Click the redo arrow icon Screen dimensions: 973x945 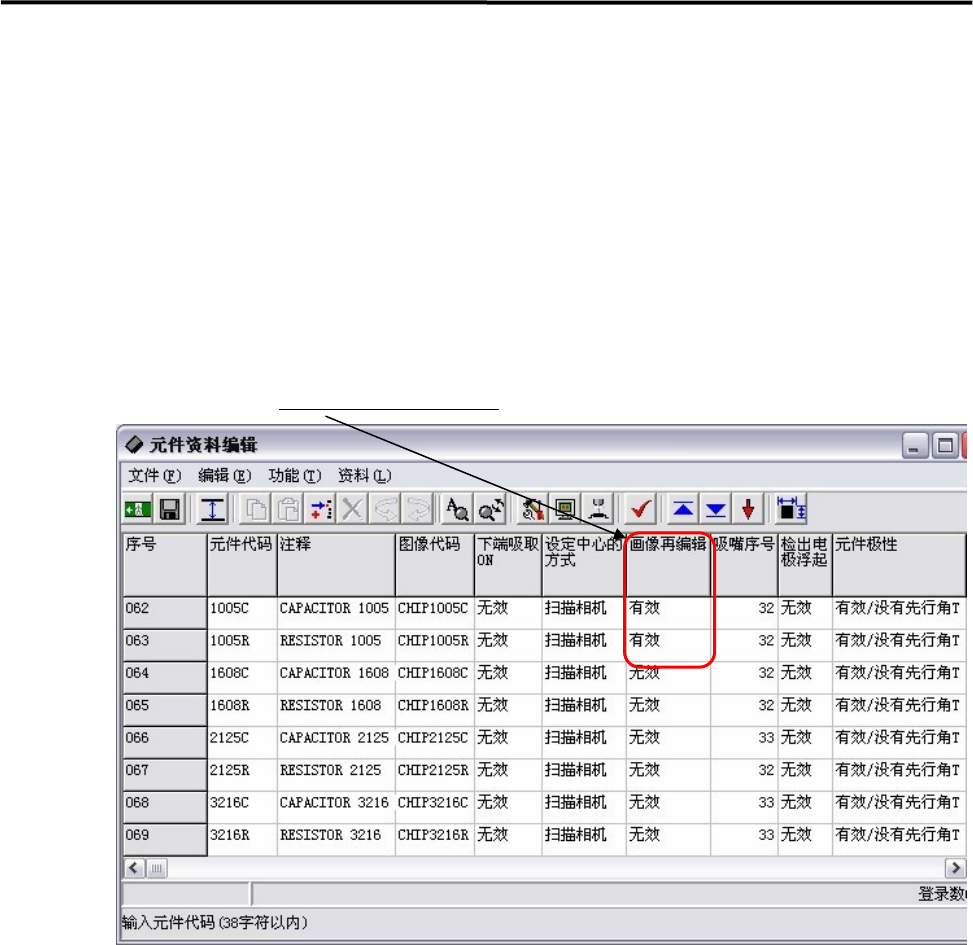pos(417,509)
